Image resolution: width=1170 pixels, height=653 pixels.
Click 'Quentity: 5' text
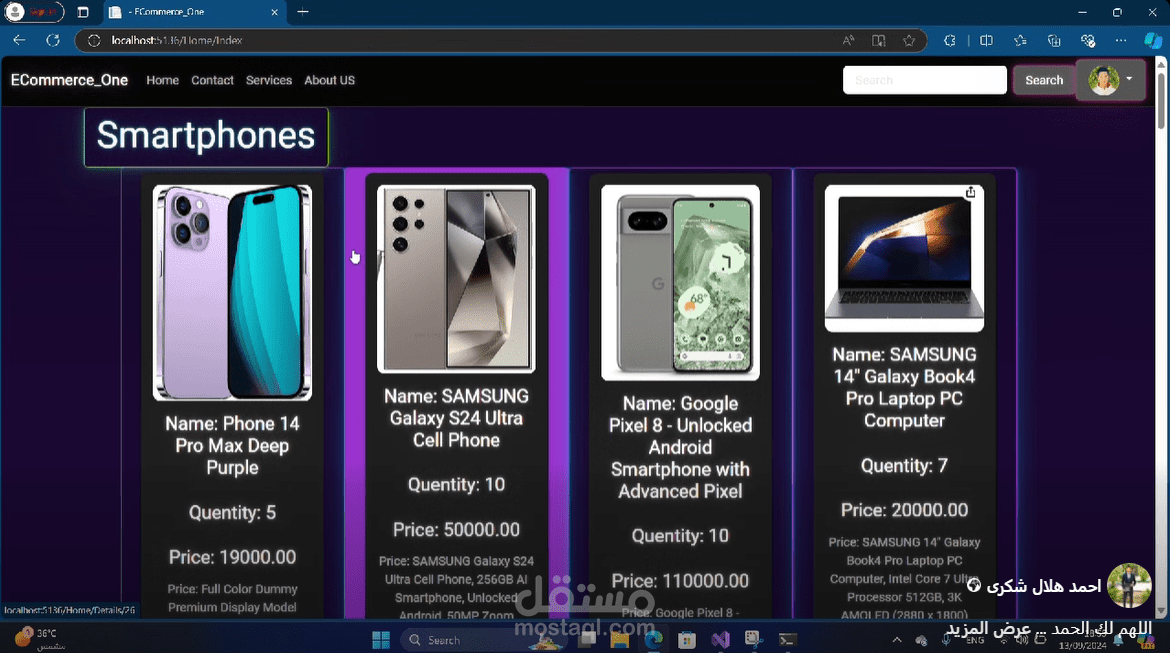(232, 513)
